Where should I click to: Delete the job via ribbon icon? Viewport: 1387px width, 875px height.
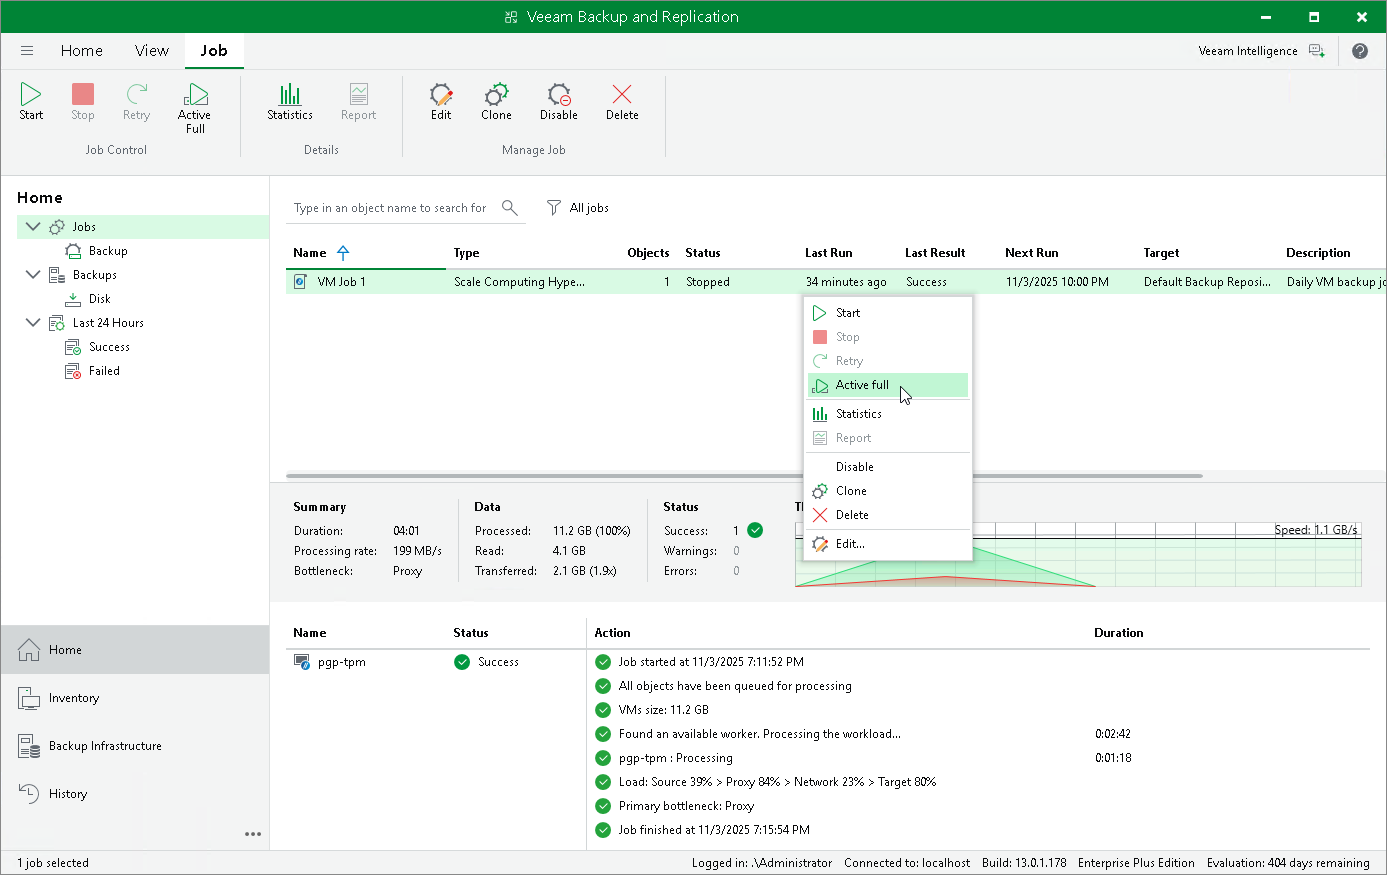tap(622, 94)
